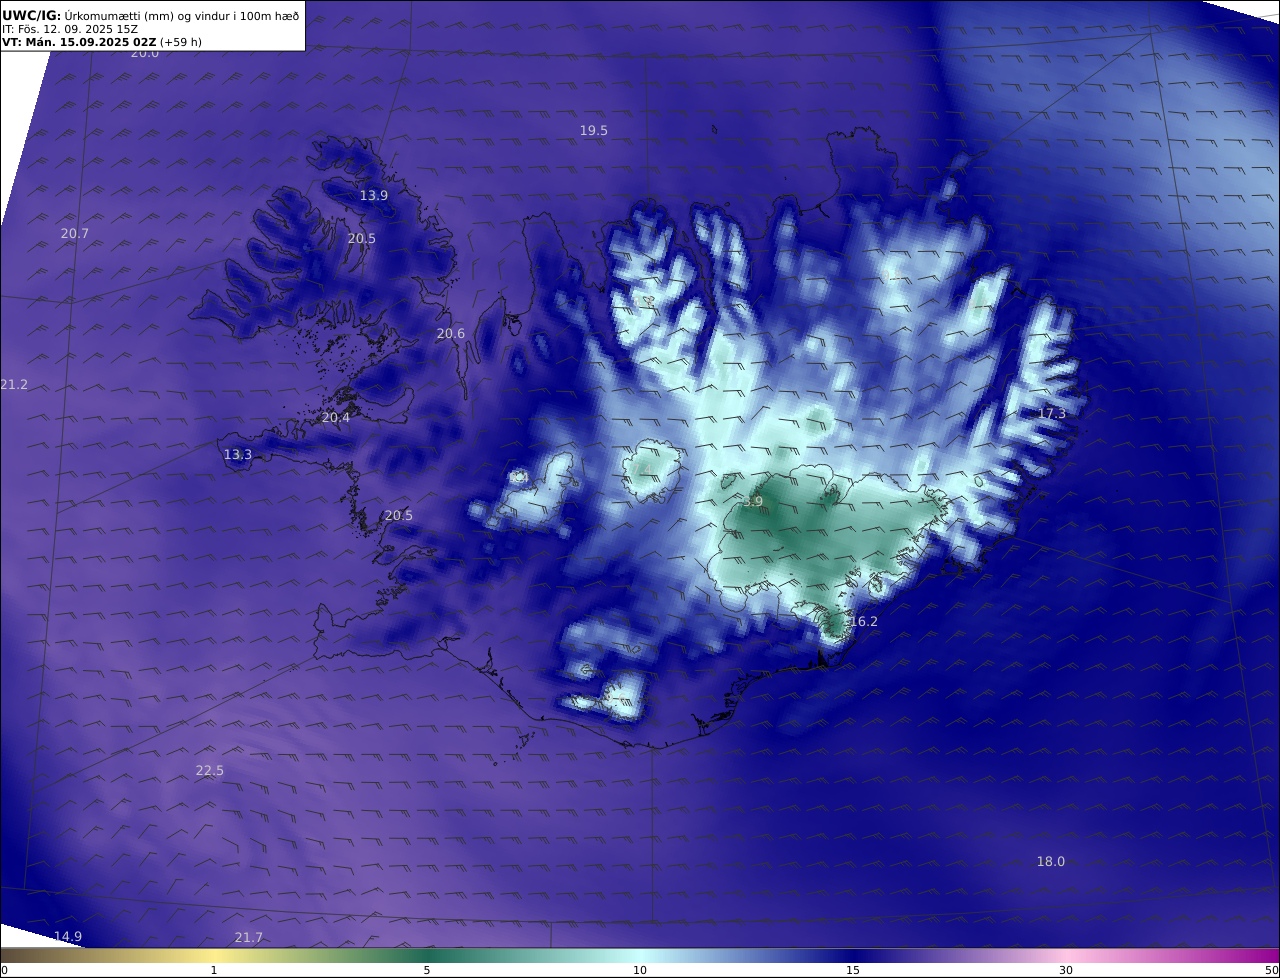Click the '17.3' value in the Eastfjords
This screenshot has width=1280, height=978.
(x=1052, y=414)
